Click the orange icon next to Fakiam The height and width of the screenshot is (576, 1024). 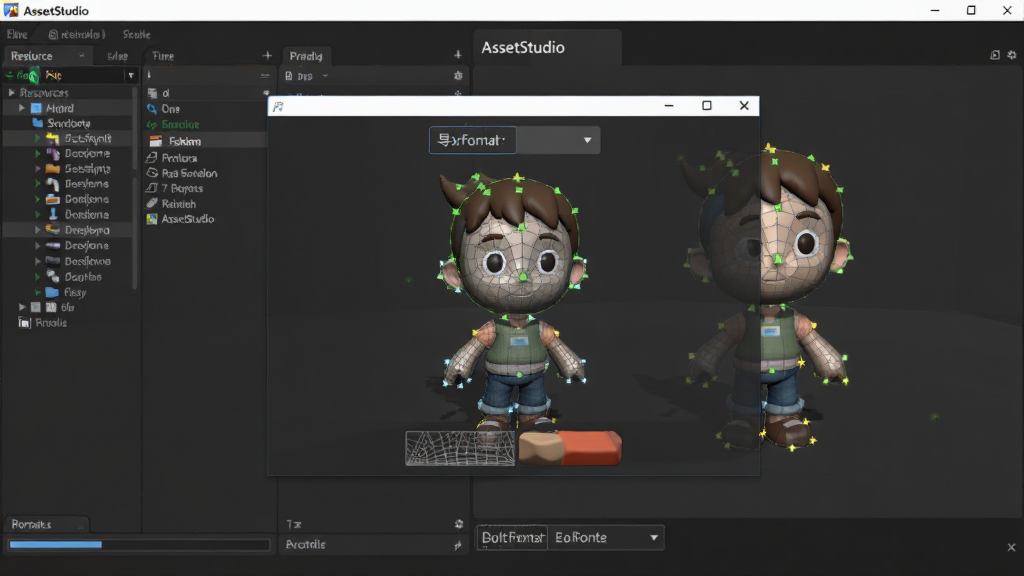pyautogui.click(x=155, y=141)
